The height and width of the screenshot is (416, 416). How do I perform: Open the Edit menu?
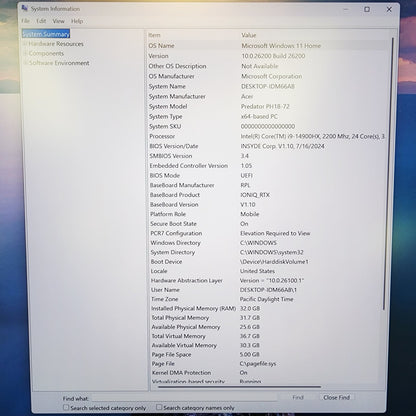41,21
